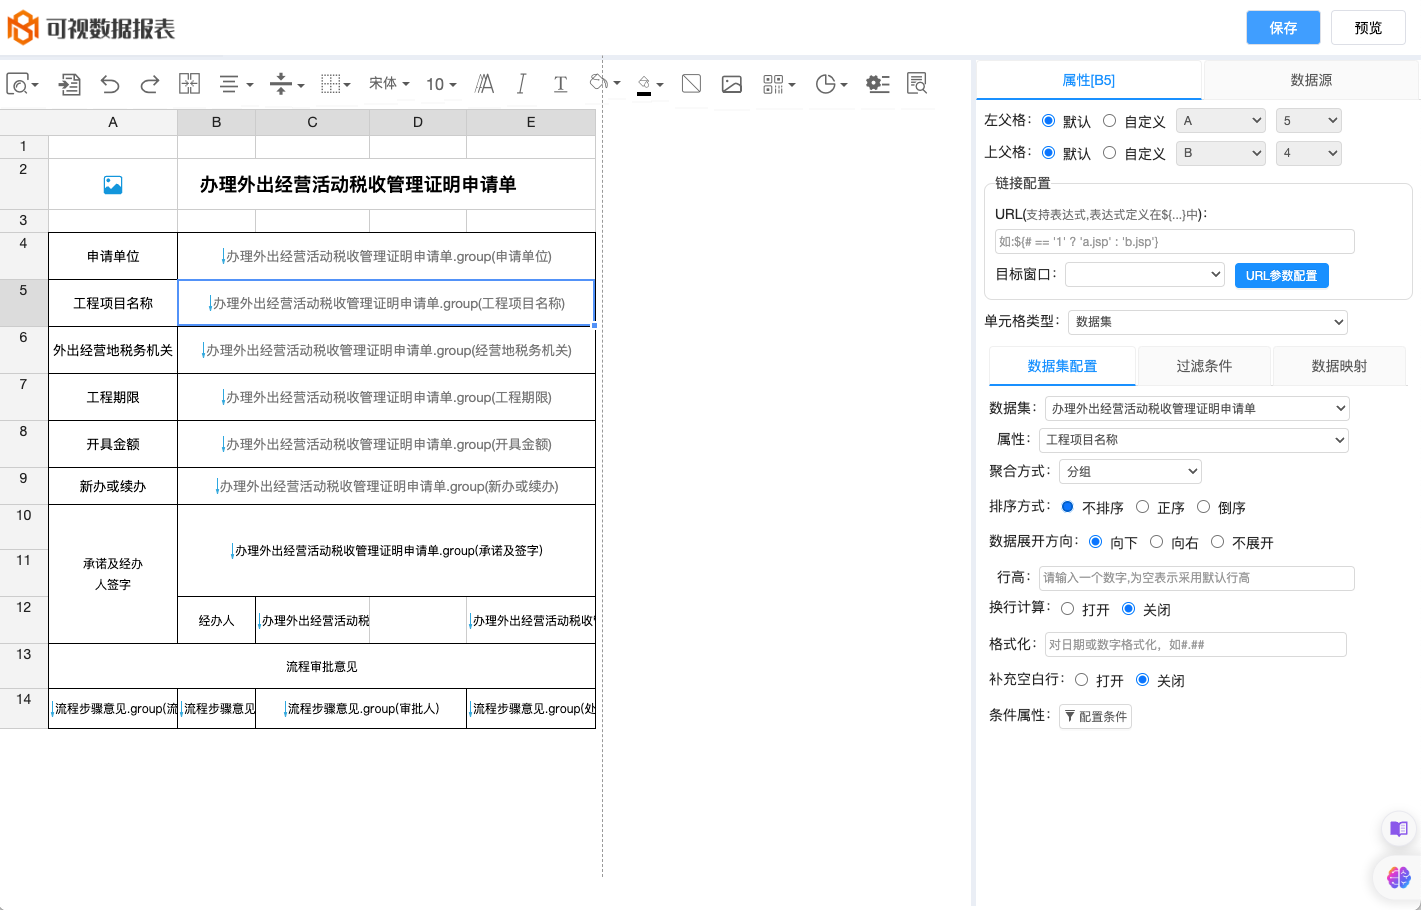Switch to the 属性[B5] tab
The width and height of the screenshot is (1421, 910).
pyautogui.click(x=1088, y=80)
